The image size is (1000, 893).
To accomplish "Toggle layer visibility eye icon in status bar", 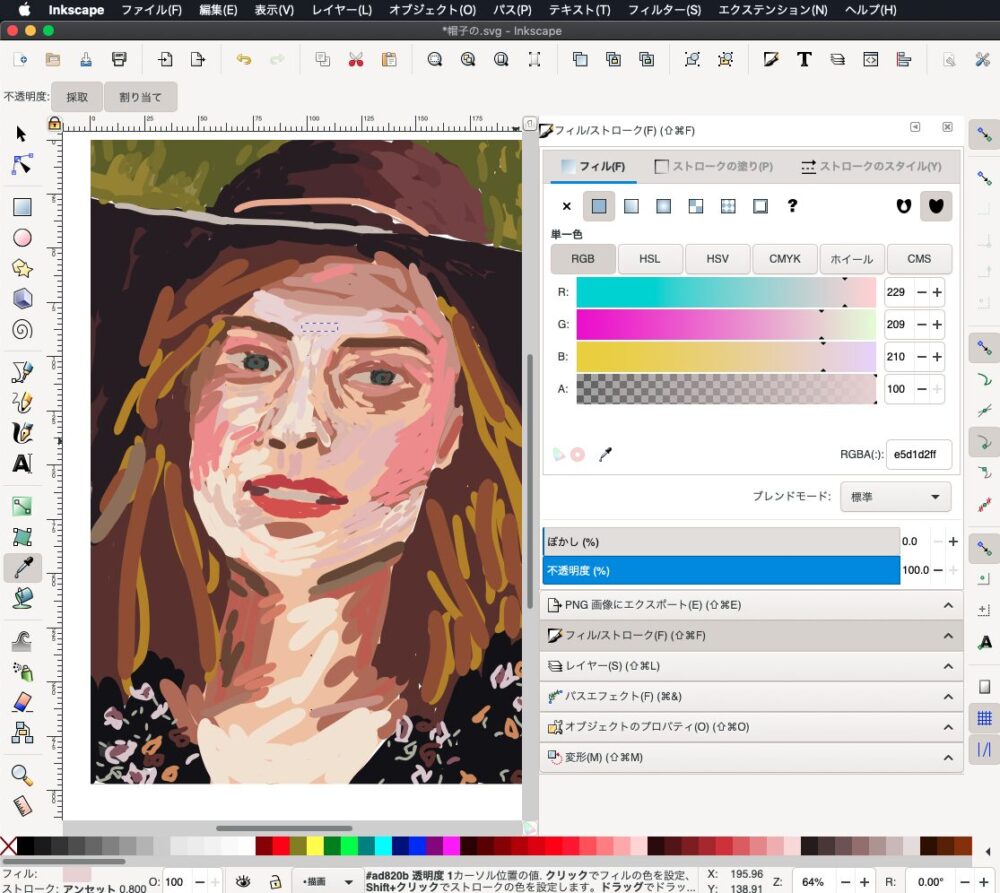I will pyautogui.click(x=243, y=881).
